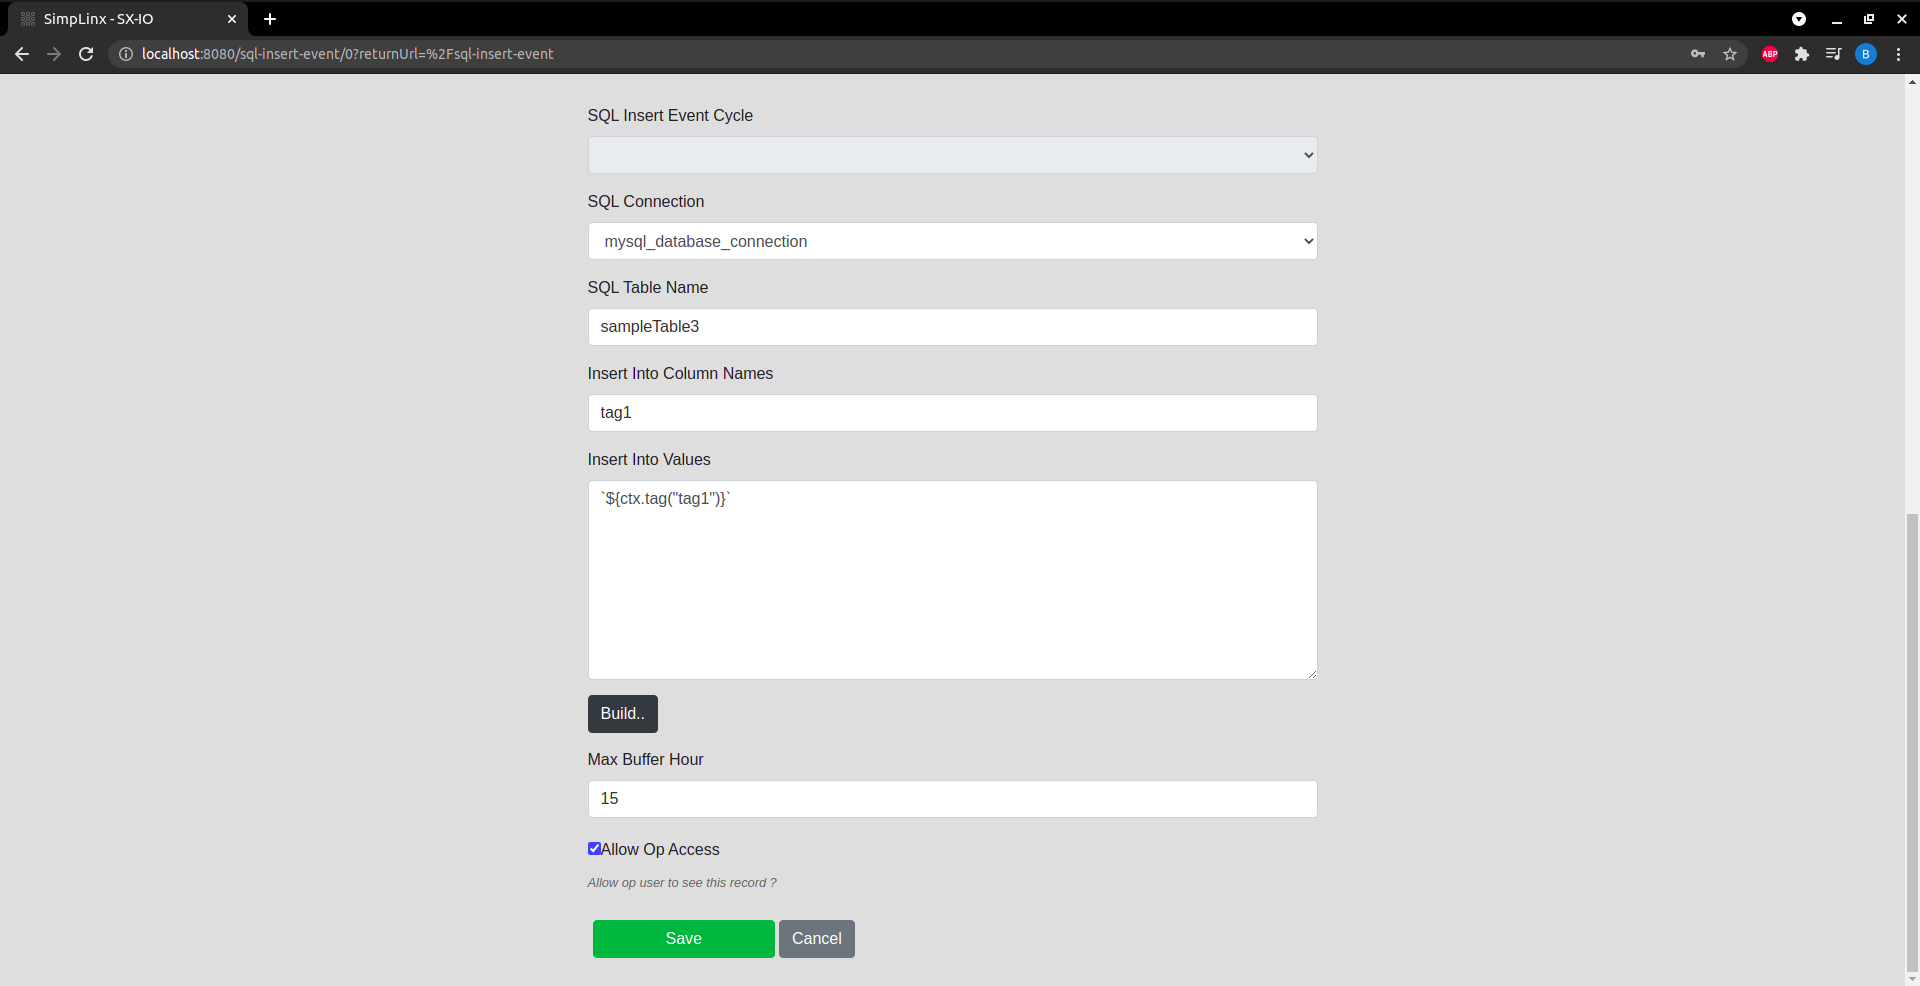The height and width of the screenshot is (986, 1920).
Task: Click the 'SQL Connection' label
Action: coord(646,202)
